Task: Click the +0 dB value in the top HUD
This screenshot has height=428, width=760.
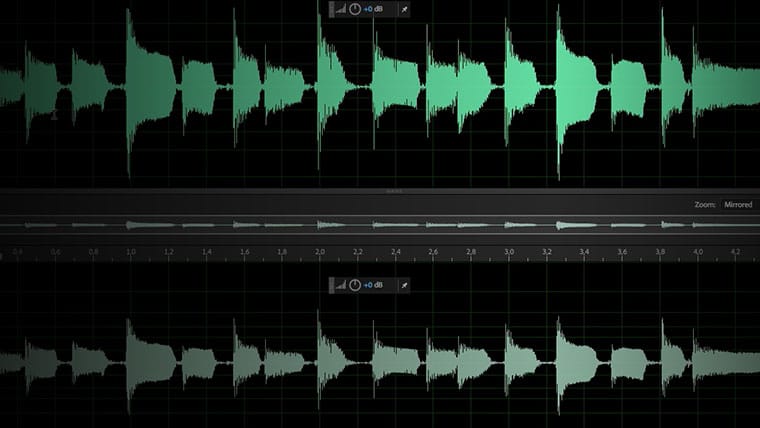Action: (x=373, y=9)
